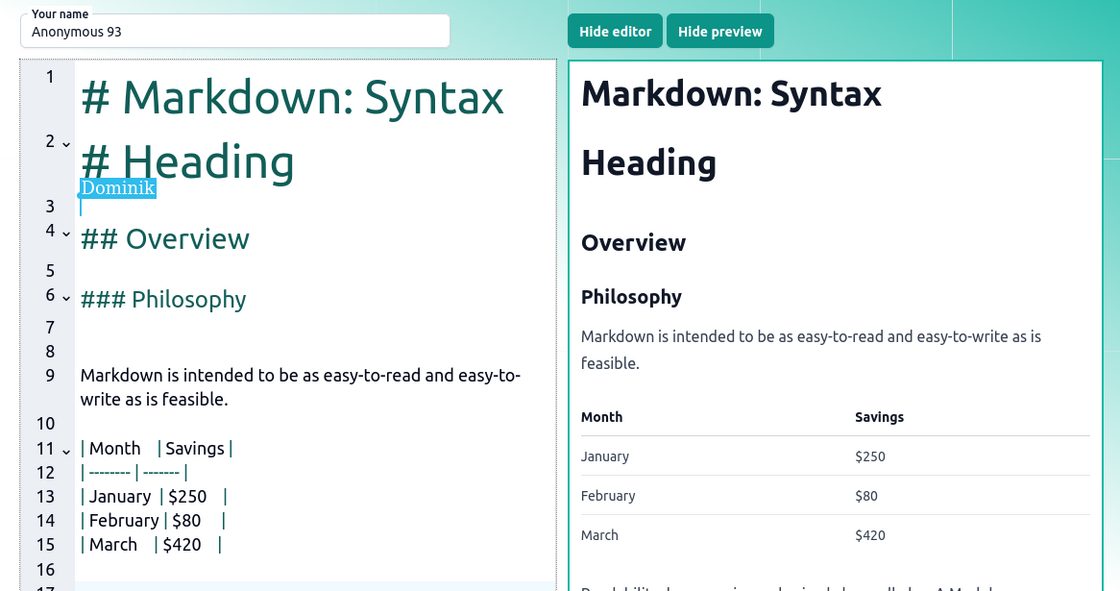The image size is (1120, 591).
Task: Focus the Your name input field
Action: click(x=235, y=32)
